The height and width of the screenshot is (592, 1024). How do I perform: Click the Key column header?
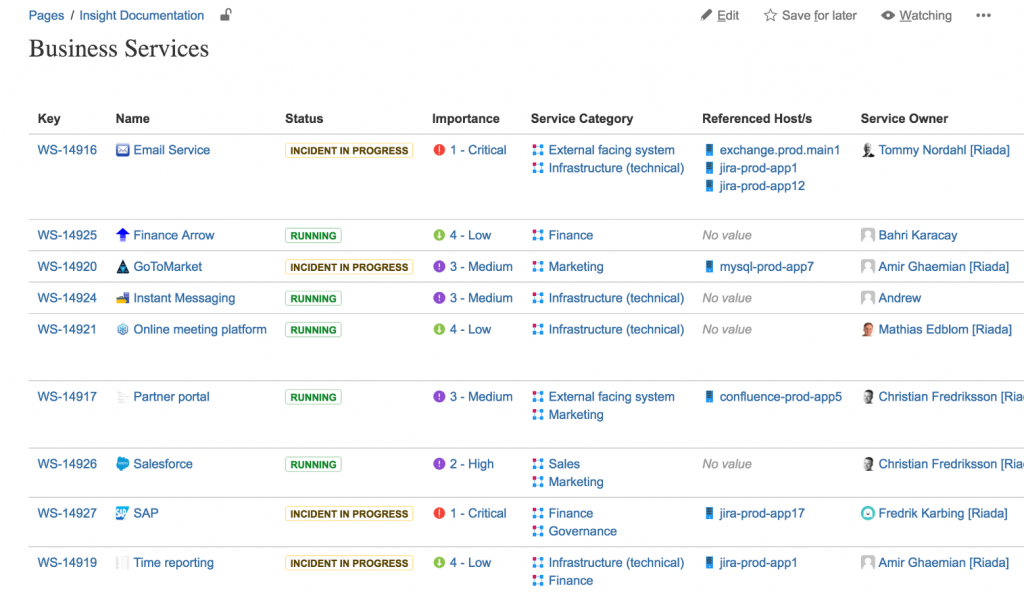49,118
